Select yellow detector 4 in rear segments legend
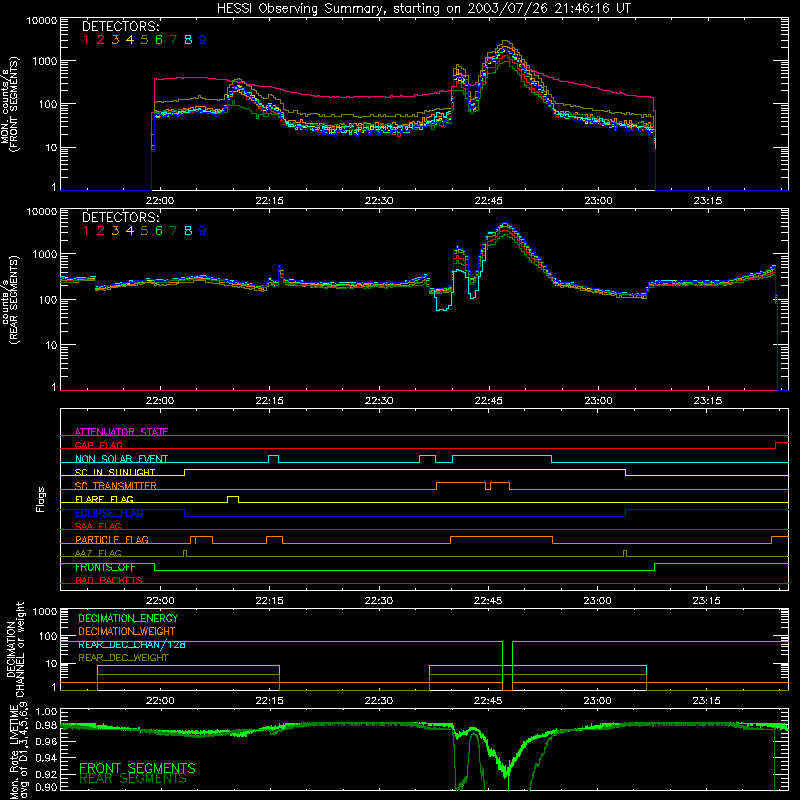The width and height of the screenshot is (800, 800). click(130, 231)
